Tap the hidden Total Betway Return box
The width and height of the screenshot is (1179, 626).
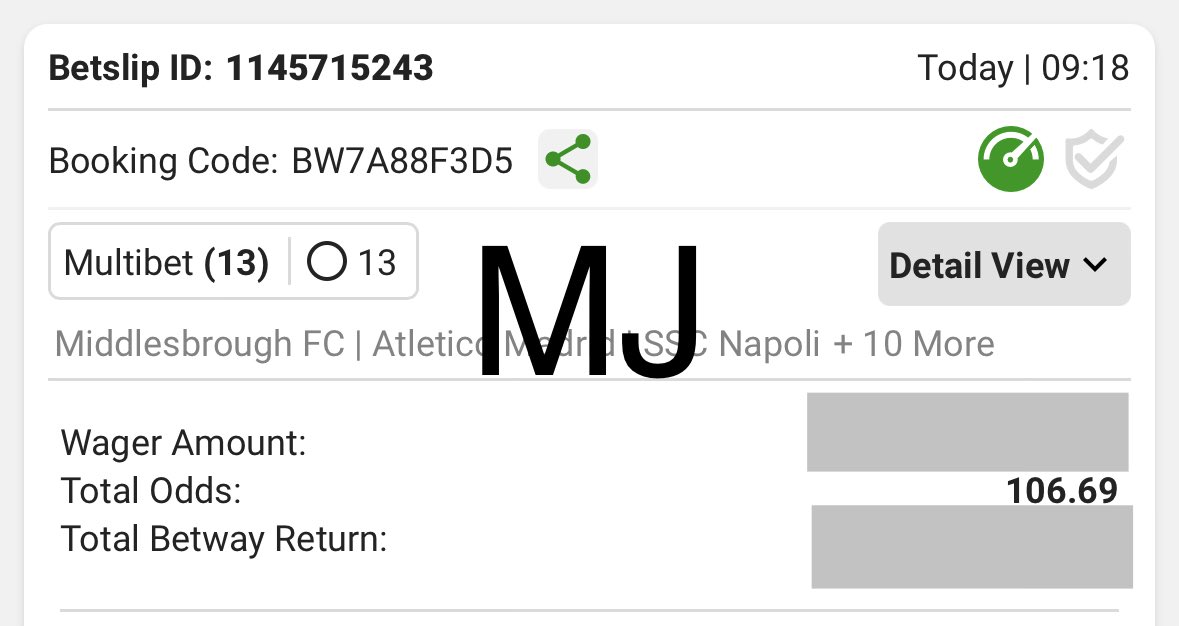pyautogui.click(x=972, y=546)
